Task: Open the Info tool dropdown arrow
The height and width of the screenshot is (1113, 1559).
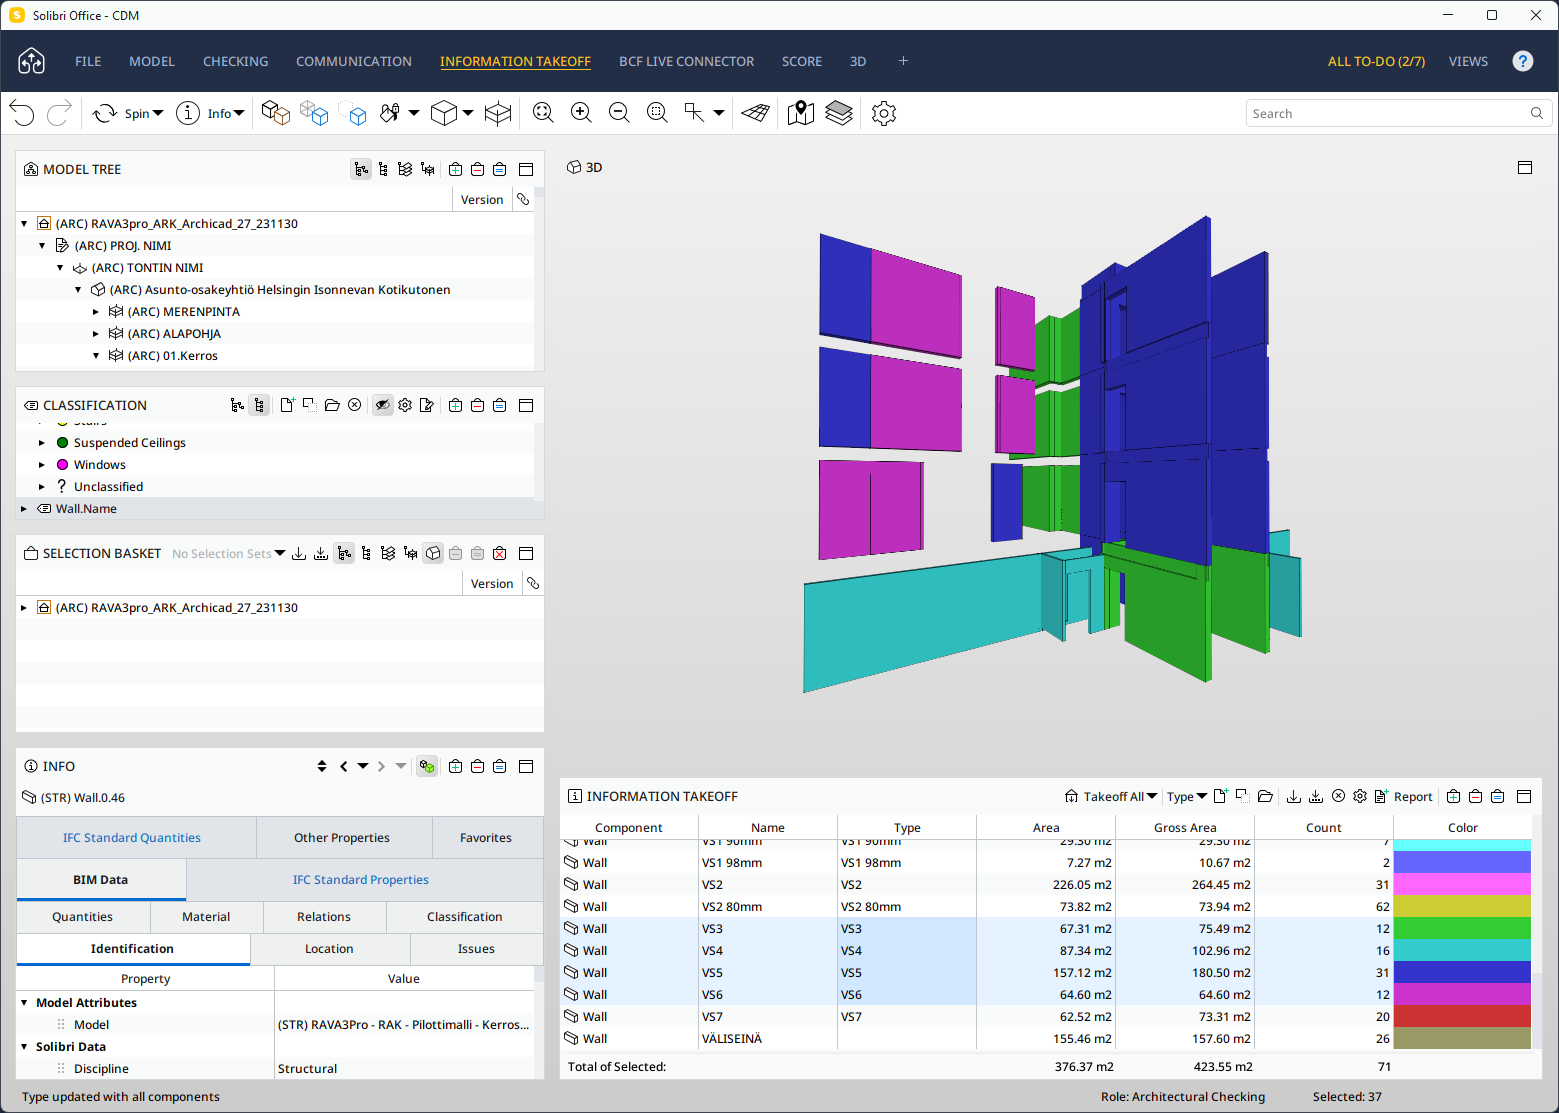Action: click(x=239, y=113)
